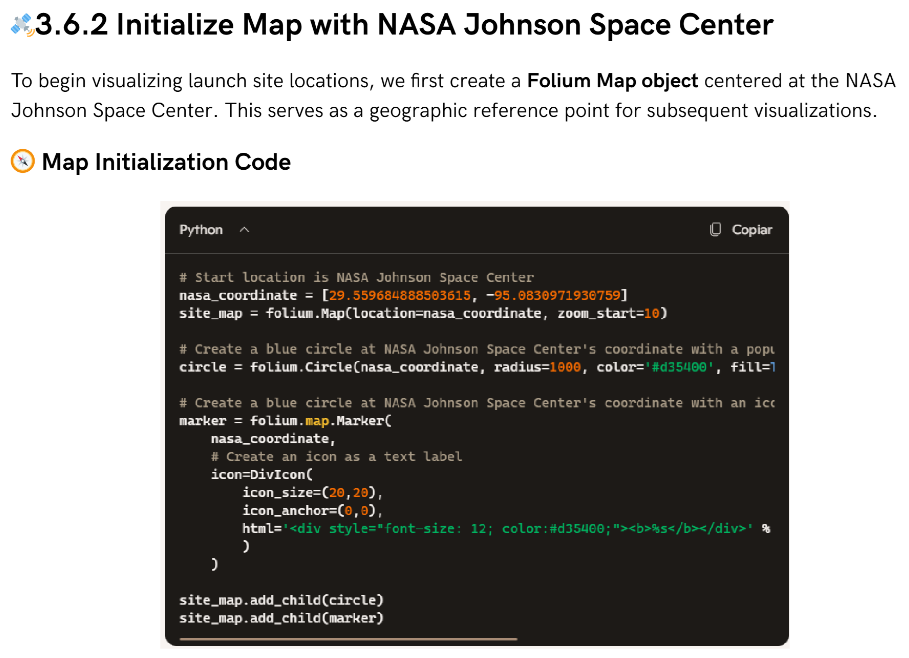Click the Copiar copy icon

(715, 230)
